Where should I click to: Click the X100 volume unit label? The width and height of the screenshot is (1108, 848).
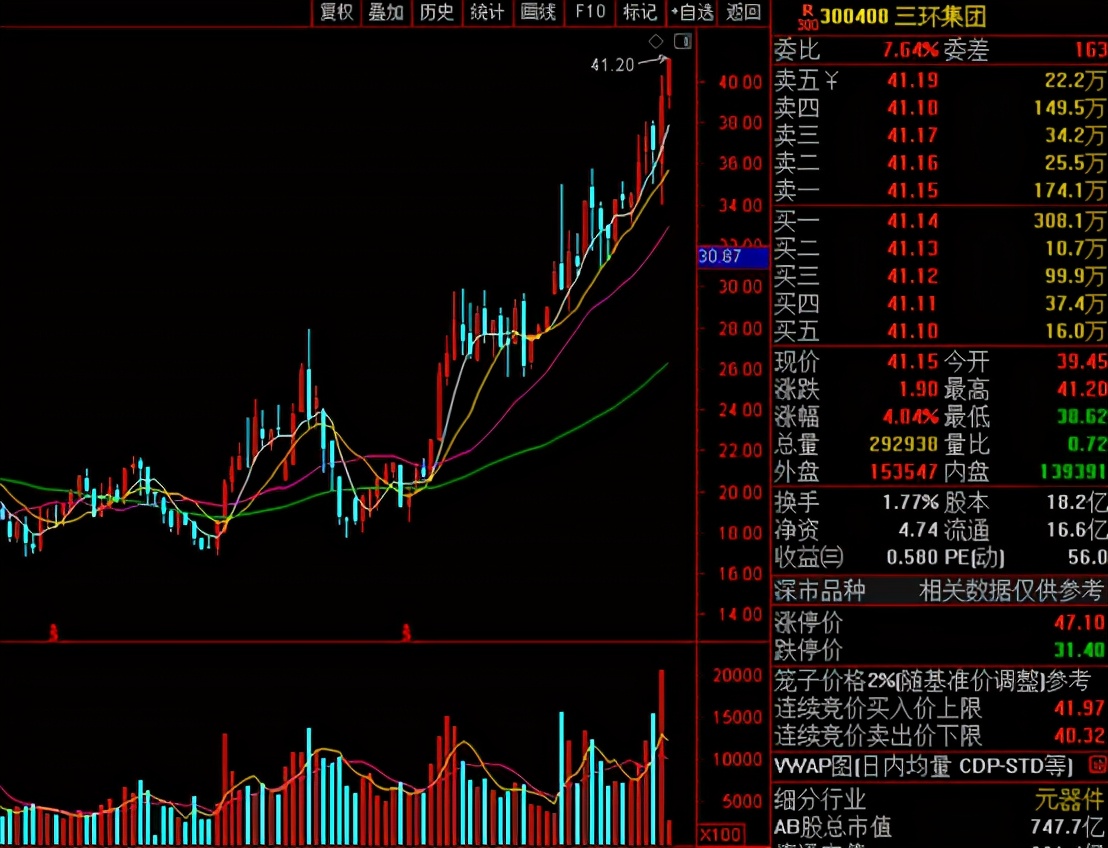coord(720,834)
